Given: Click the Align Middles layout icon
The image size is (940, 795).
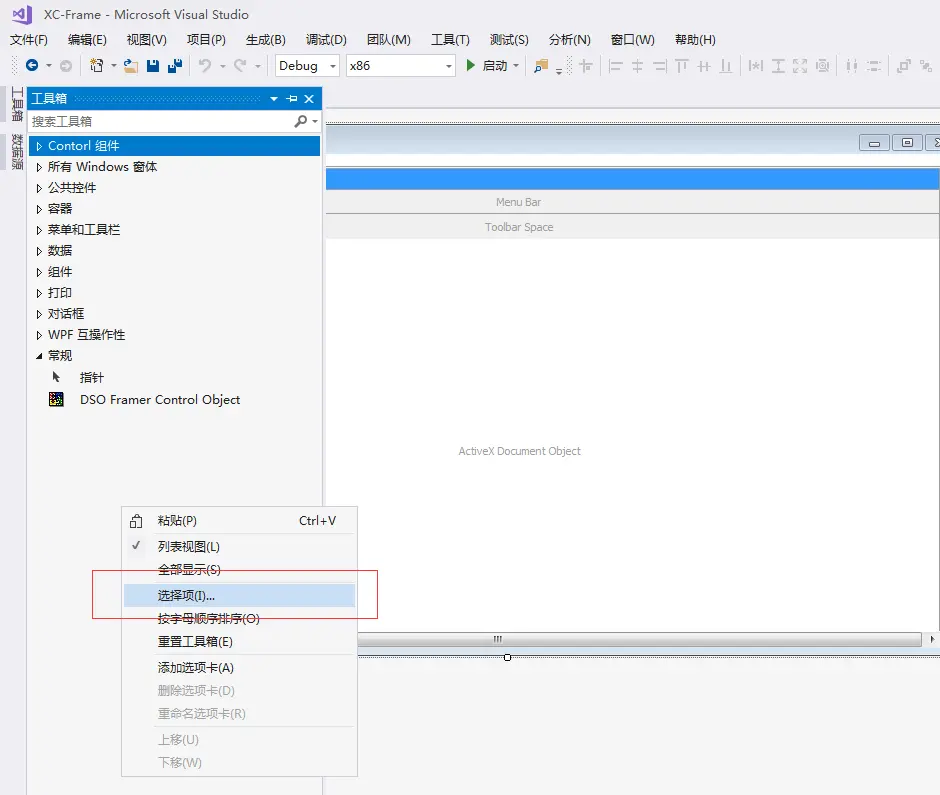Looking at the screenshot, I should [x=704, y=66].
